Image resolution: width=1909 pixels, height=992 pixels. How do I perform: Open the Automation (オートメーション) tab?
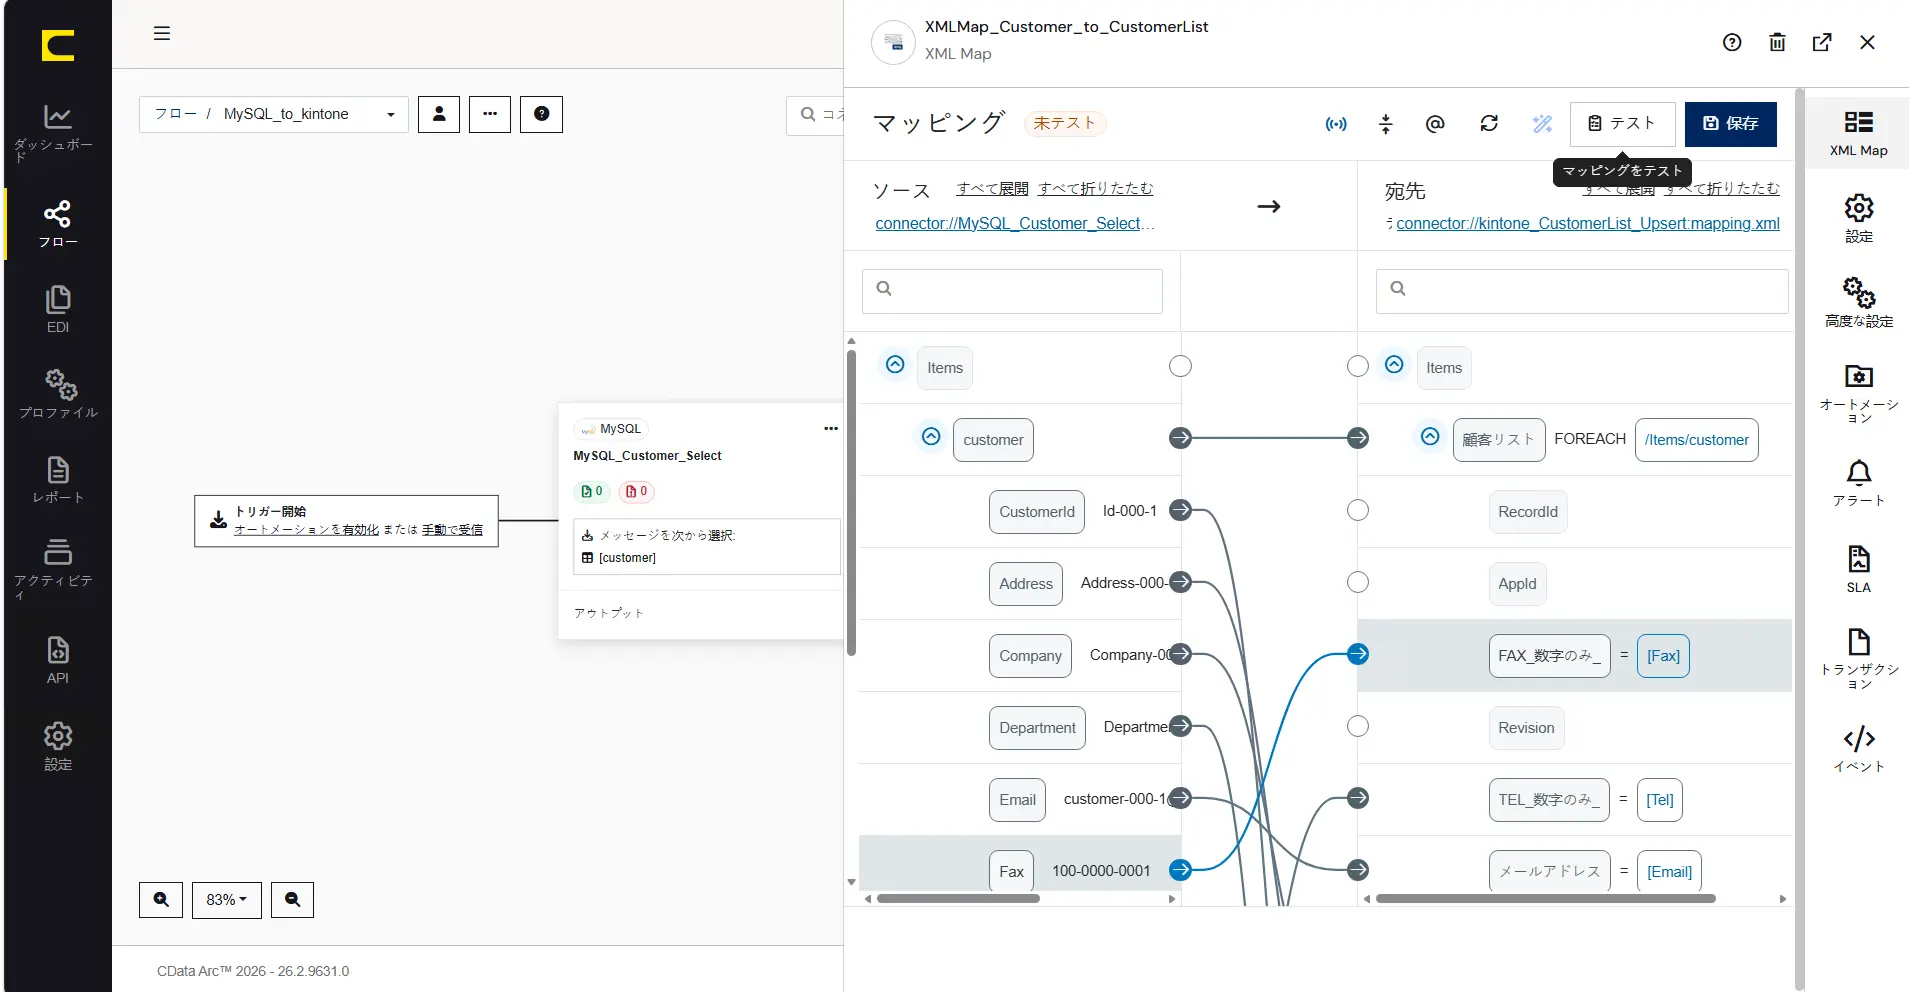click(x=1858, y=394)
